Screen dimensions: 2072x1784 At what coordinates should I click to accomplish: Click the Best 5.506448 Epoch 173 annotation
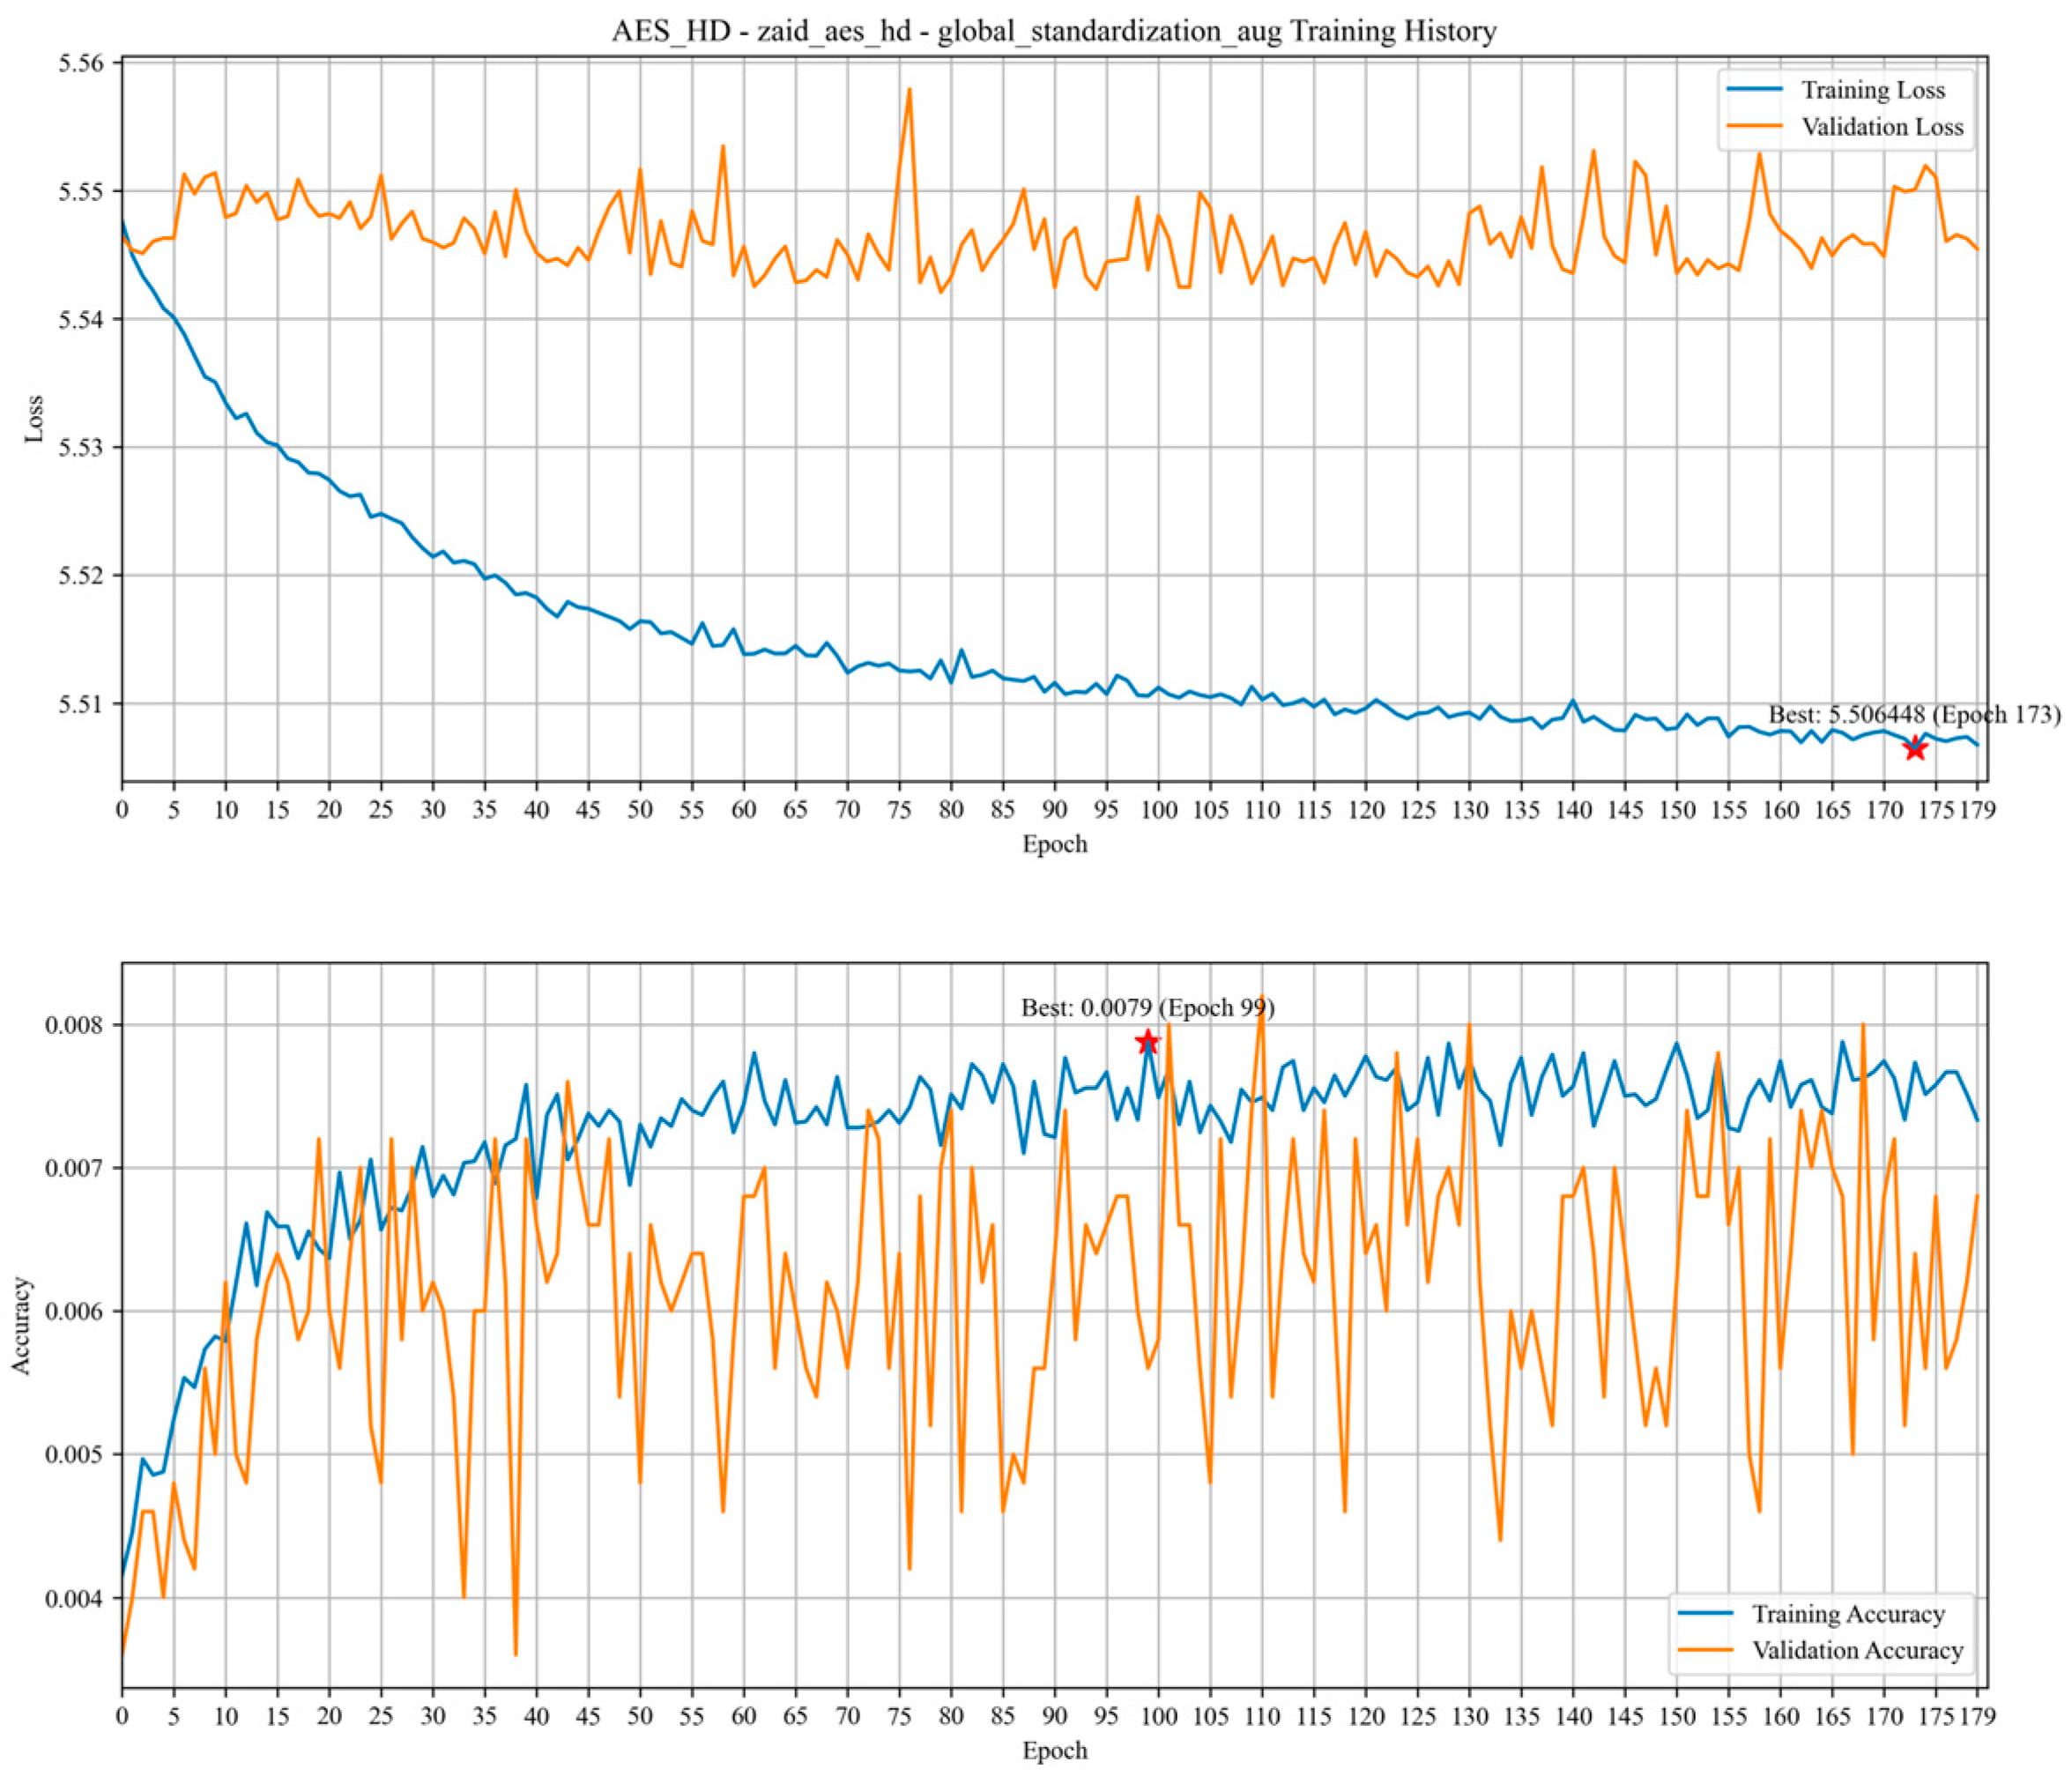[x=1914, y=715]
